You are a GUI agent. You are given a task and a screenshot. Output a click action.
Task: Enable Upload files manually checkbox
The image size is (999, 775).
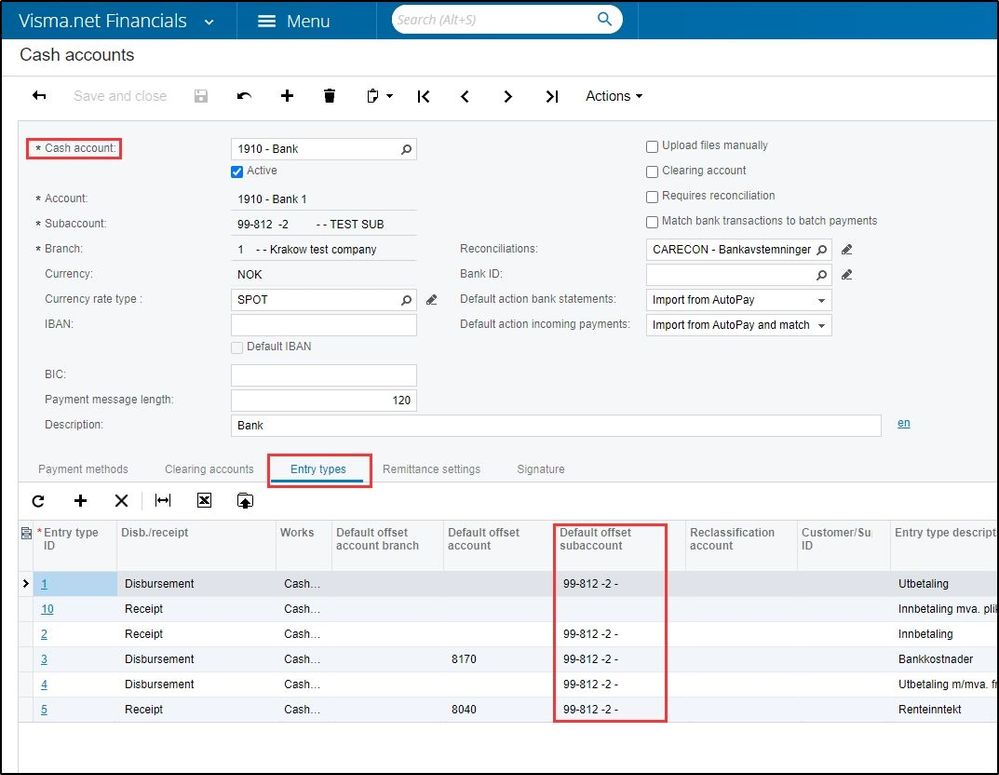pyautogui.click(x=652, y=147)
